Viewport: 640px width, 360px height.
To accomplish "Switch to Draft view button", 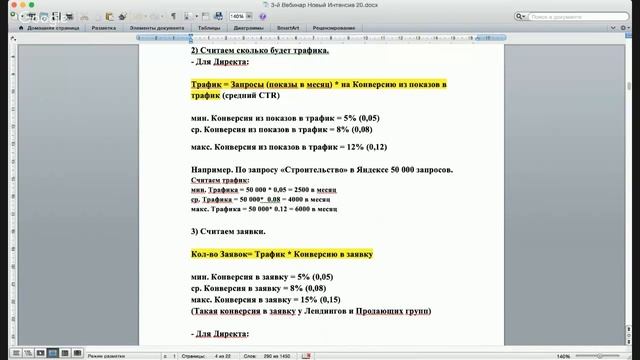I will point(16,353).
